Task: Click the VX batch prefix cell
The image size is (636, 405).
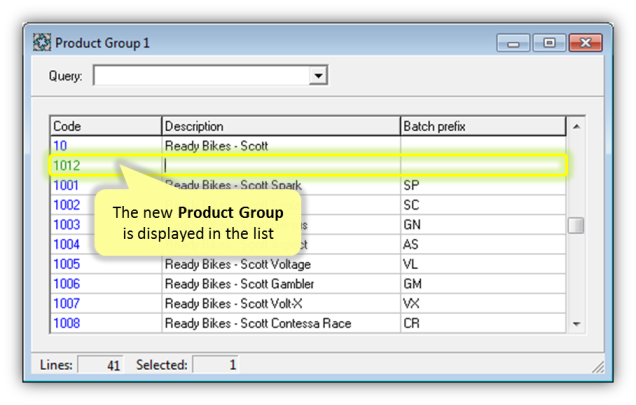Action: (x=483, y=304)
